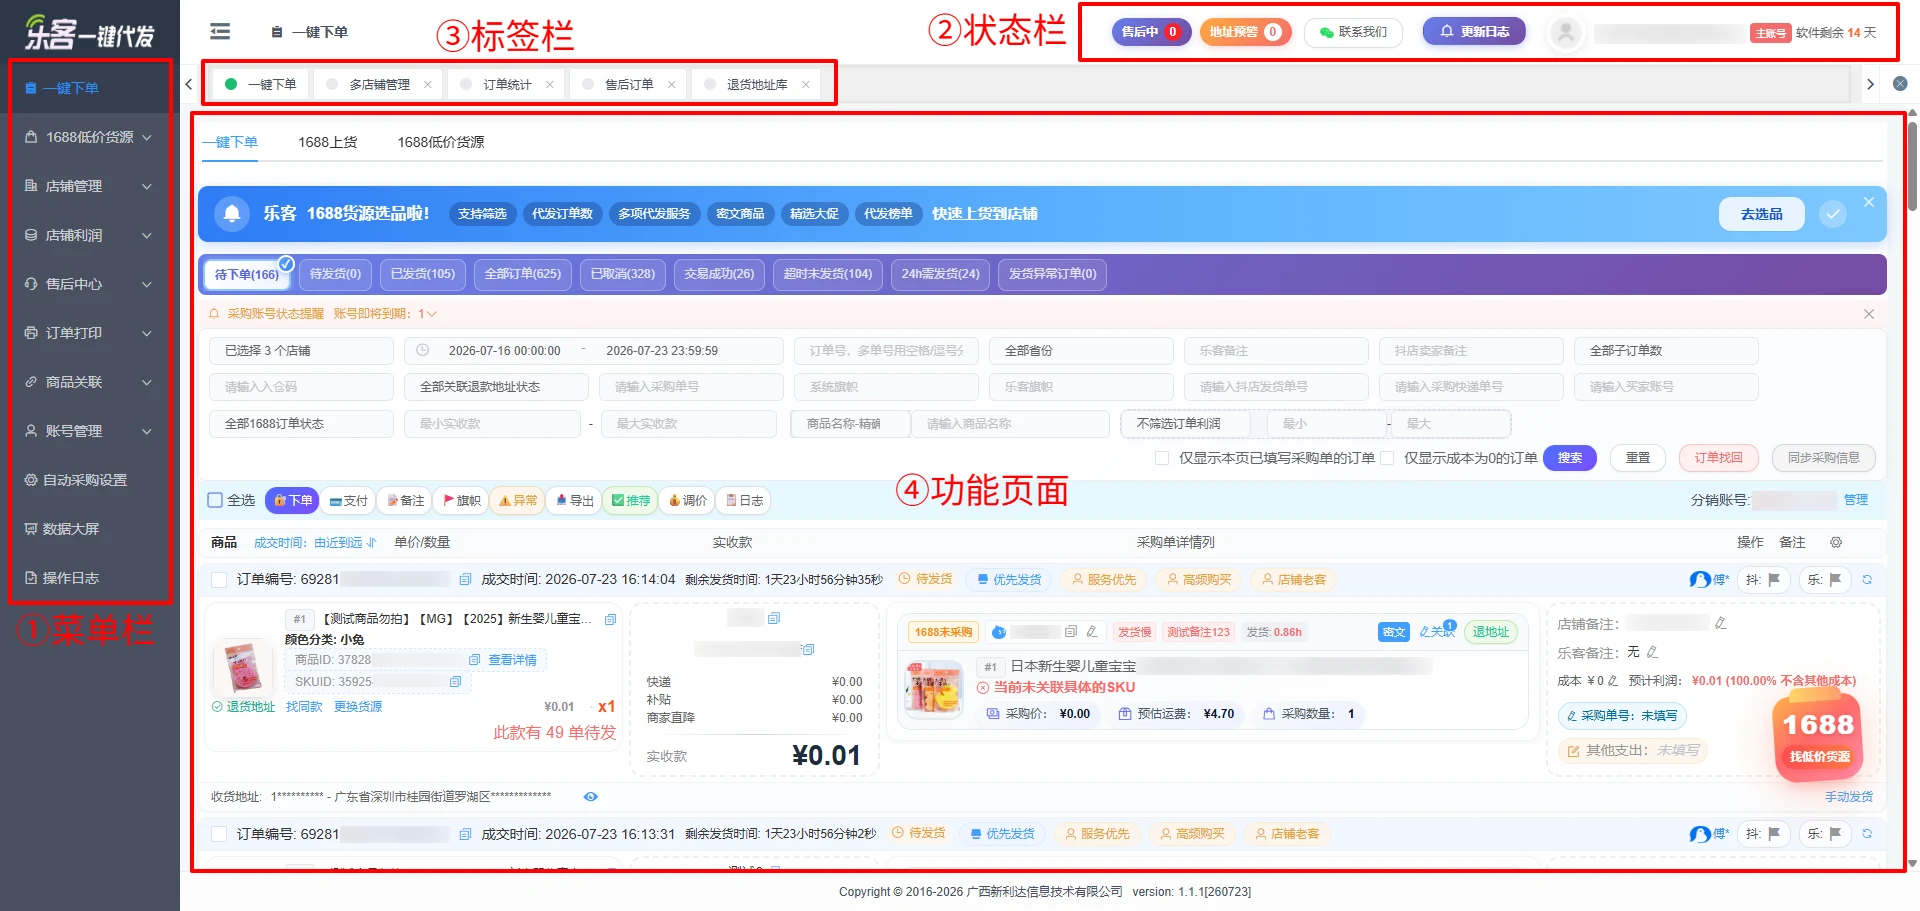Viewport: 1920px width, 911px height.
Task: Close the 多店铺管理 tab
Action: coord(428,85)
